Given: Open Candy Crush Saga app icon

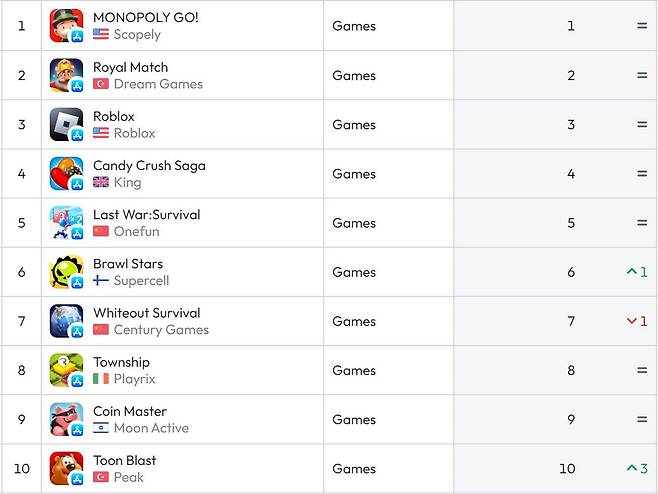Looking at the screenshot, I should [66, 174].
